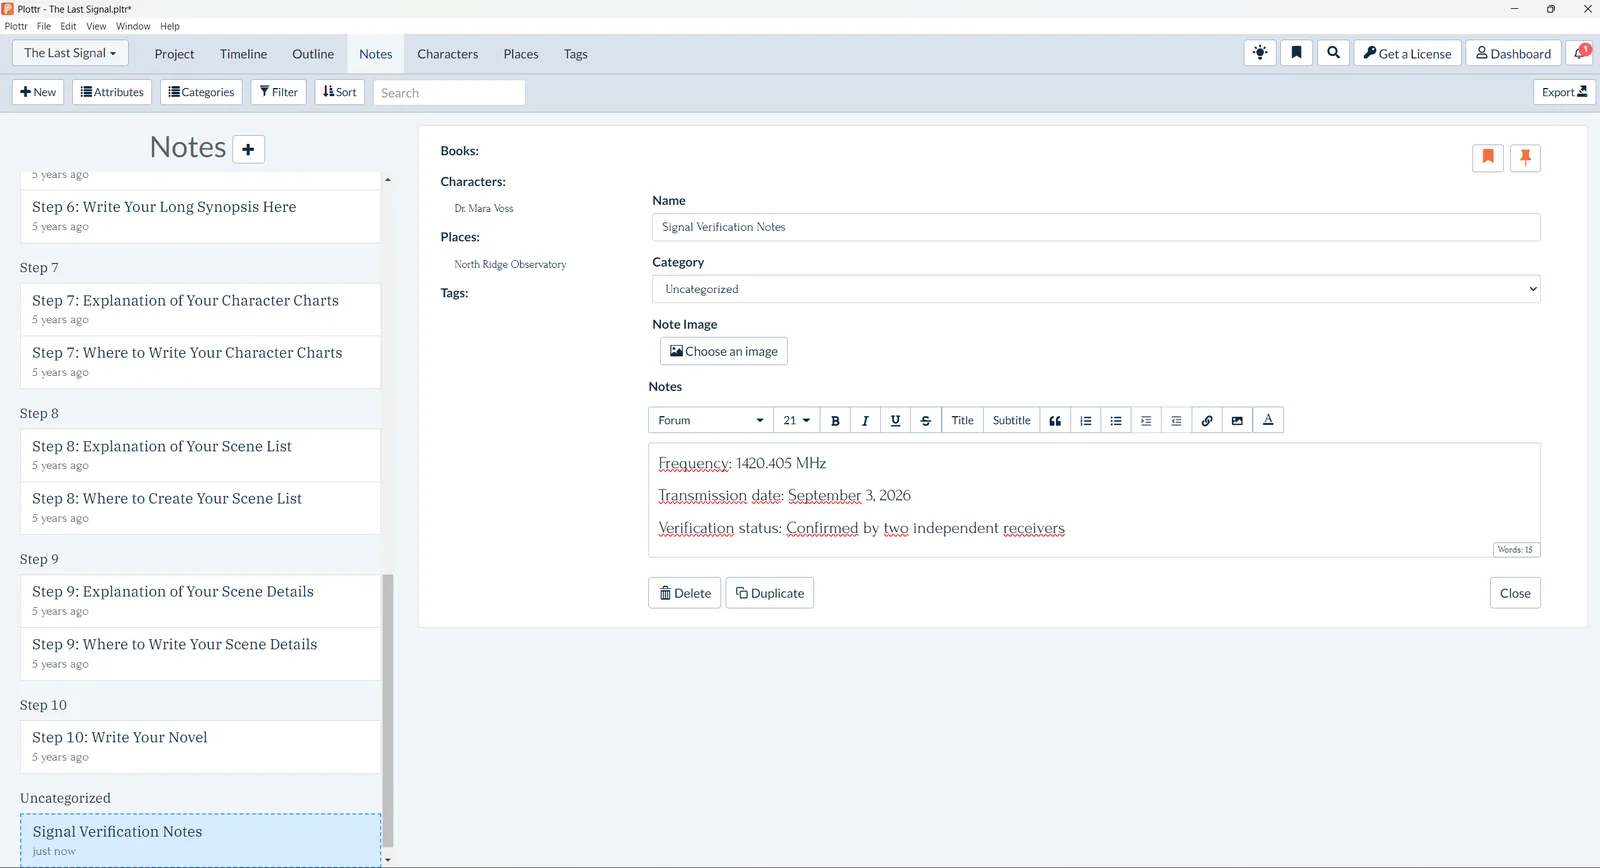Open The Last Signal project dropdown
The width and height of the screenshot is (1600, 868).
pos(70,53)
